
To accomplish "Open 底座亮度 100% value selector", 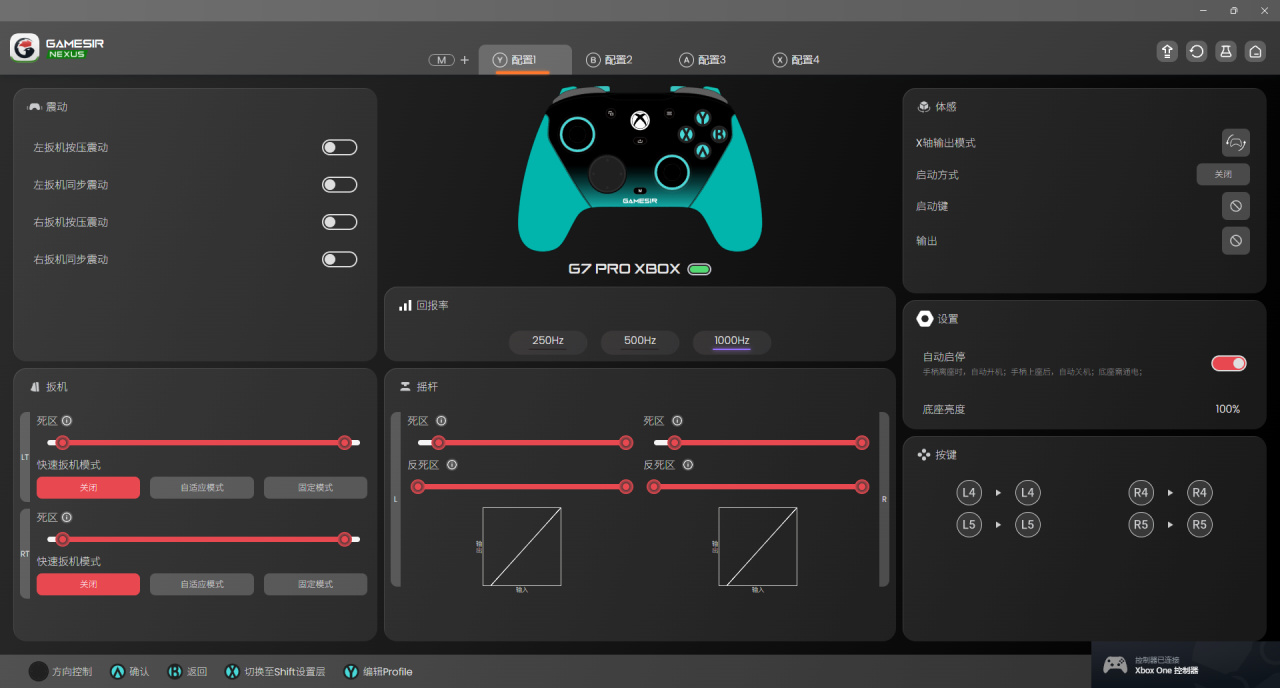I will click(x=1227, y=409).
